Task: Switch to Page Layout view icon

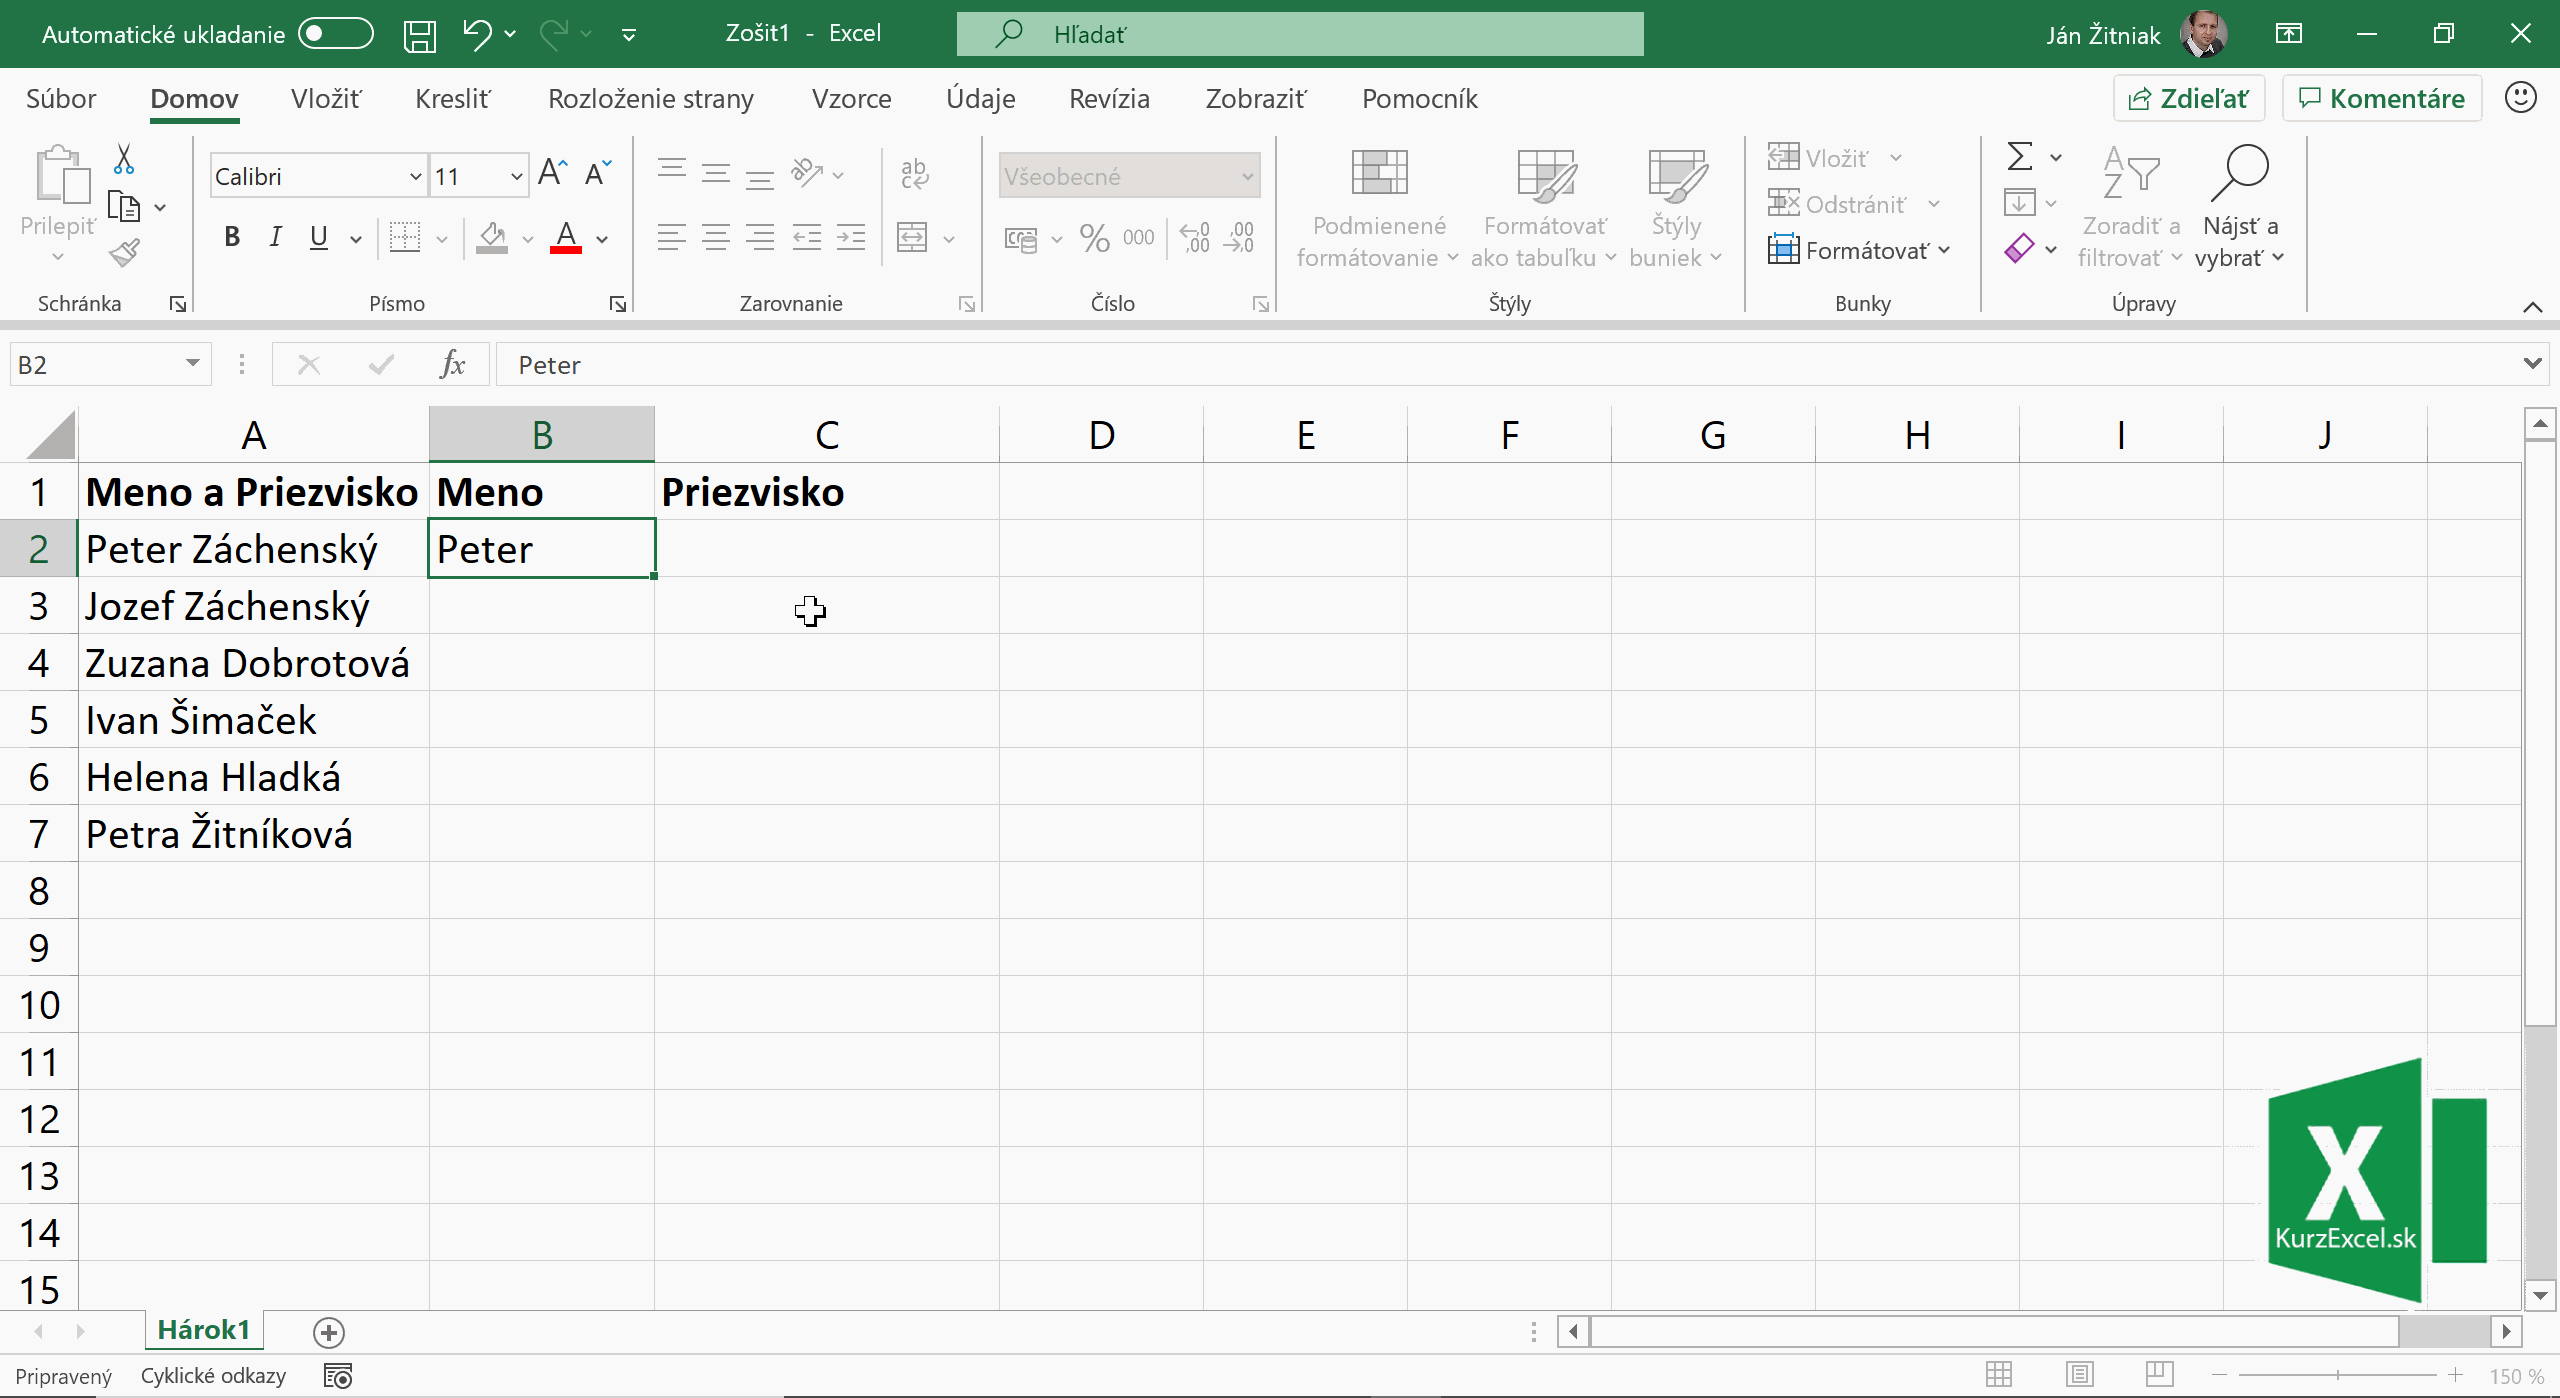Action: (x=2079, y=1376)
